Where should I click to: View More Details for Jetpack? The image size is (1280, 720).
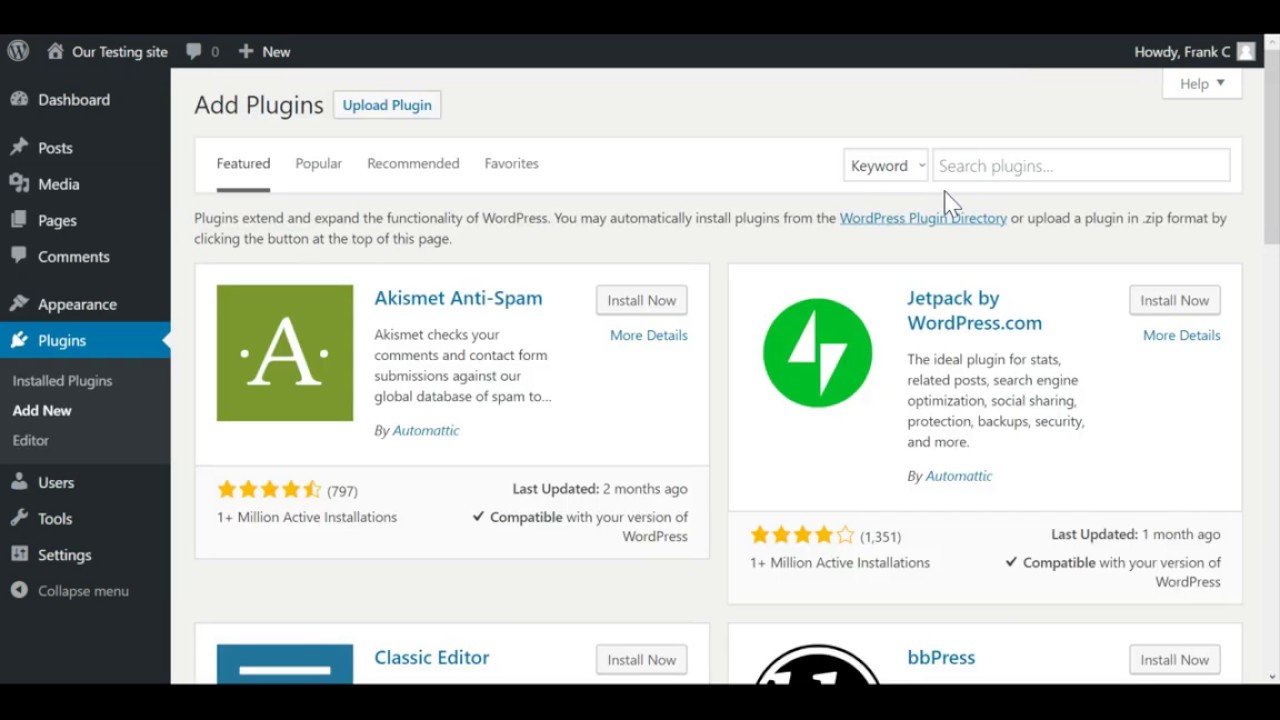click(1182, 336)
